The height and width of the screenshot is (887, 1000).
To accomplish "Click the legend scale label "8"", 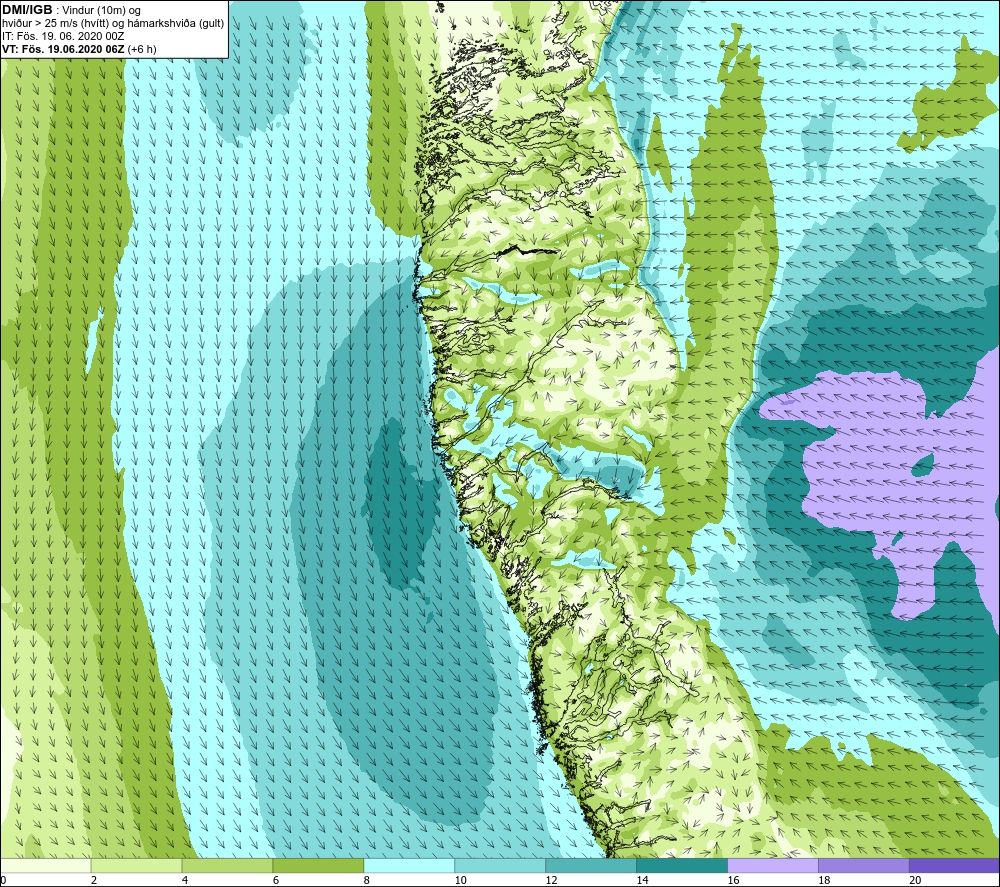I will click(367, 880).
